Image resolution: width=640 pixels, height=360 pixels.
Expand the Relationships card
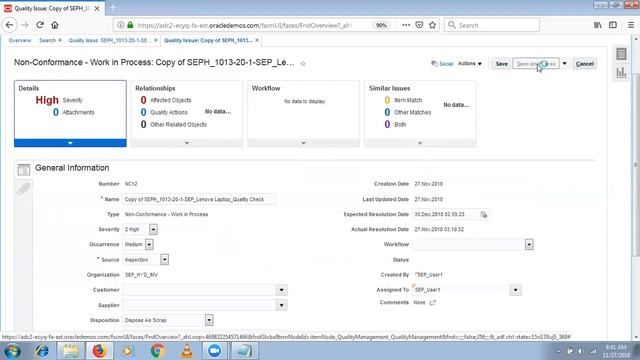187,143
